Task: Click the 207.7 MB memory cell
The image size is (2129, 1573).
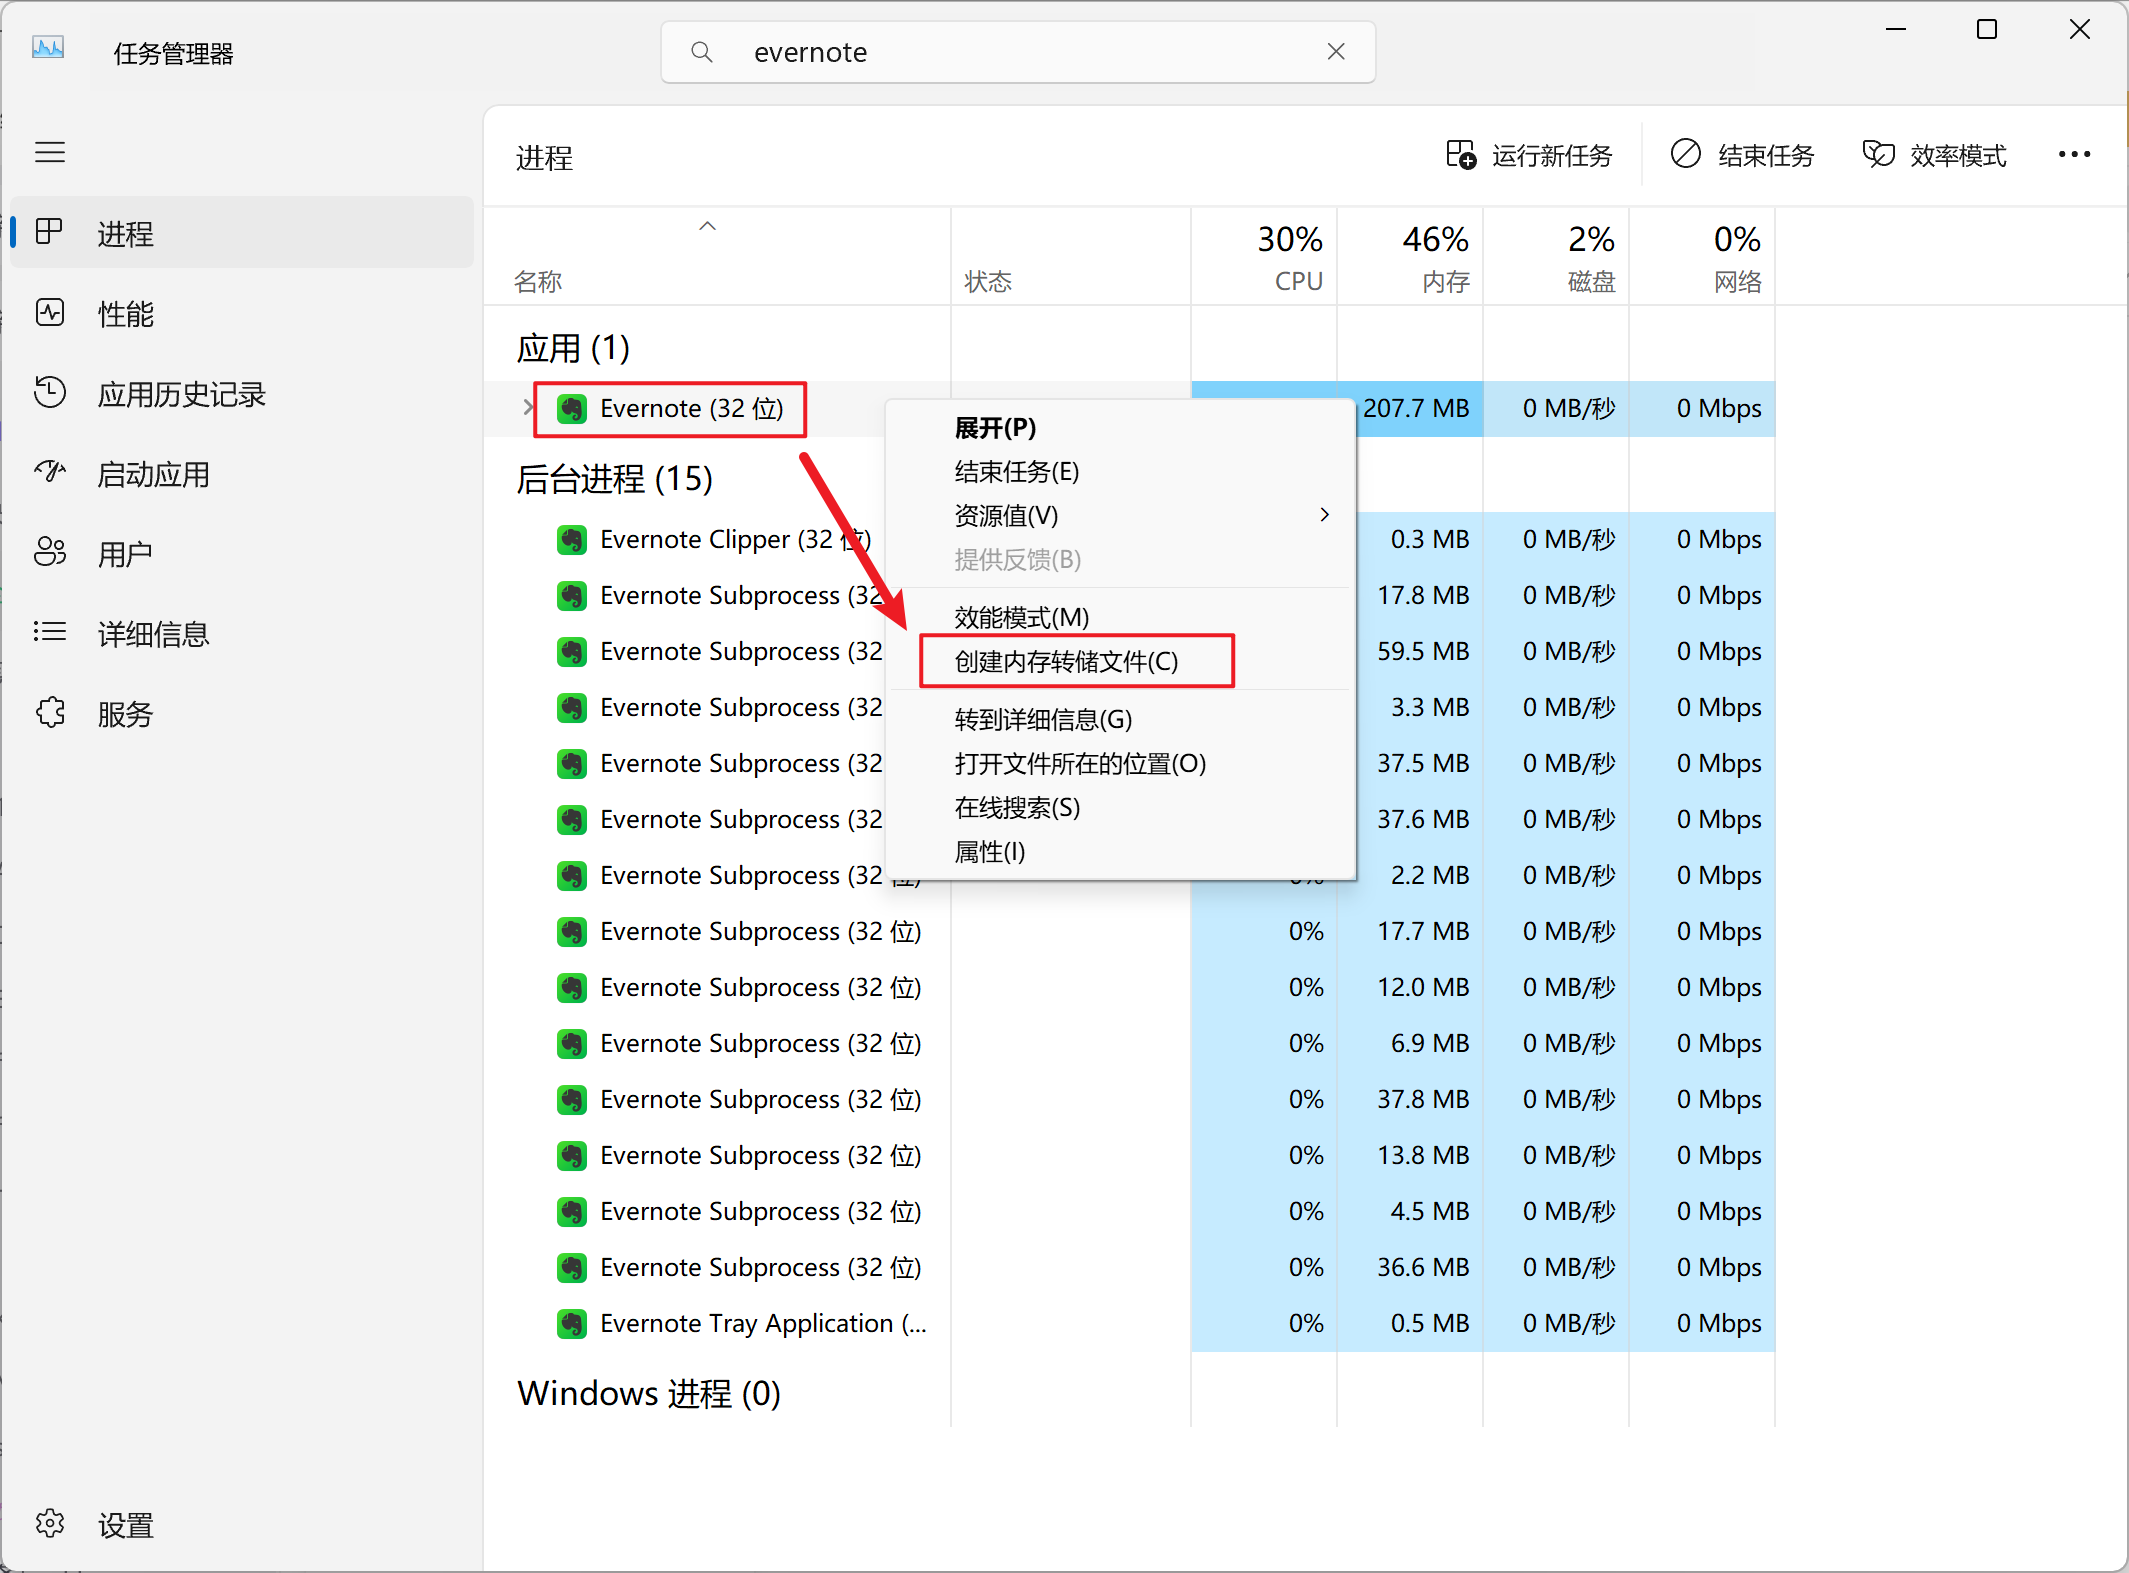Action: pos(1416,408)
